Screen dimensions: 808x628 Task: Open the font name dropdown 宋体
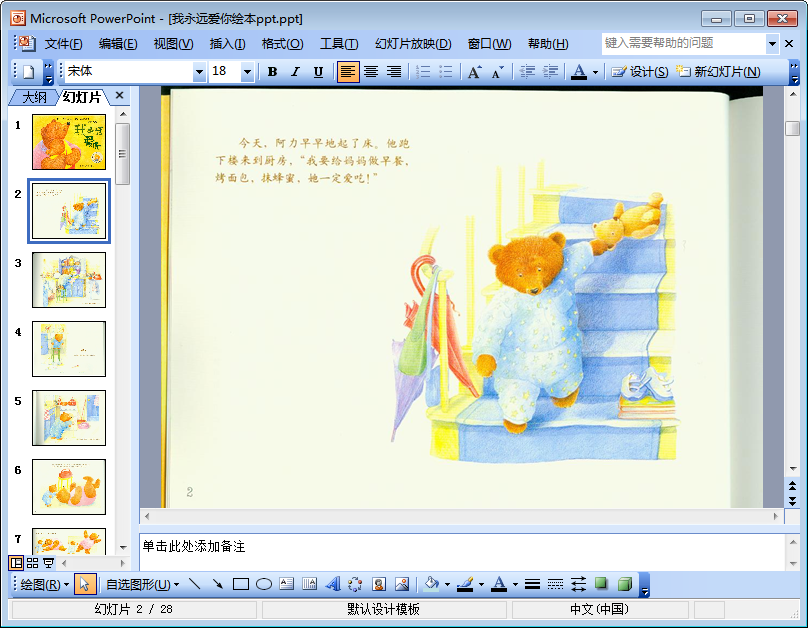pos(199,72)
